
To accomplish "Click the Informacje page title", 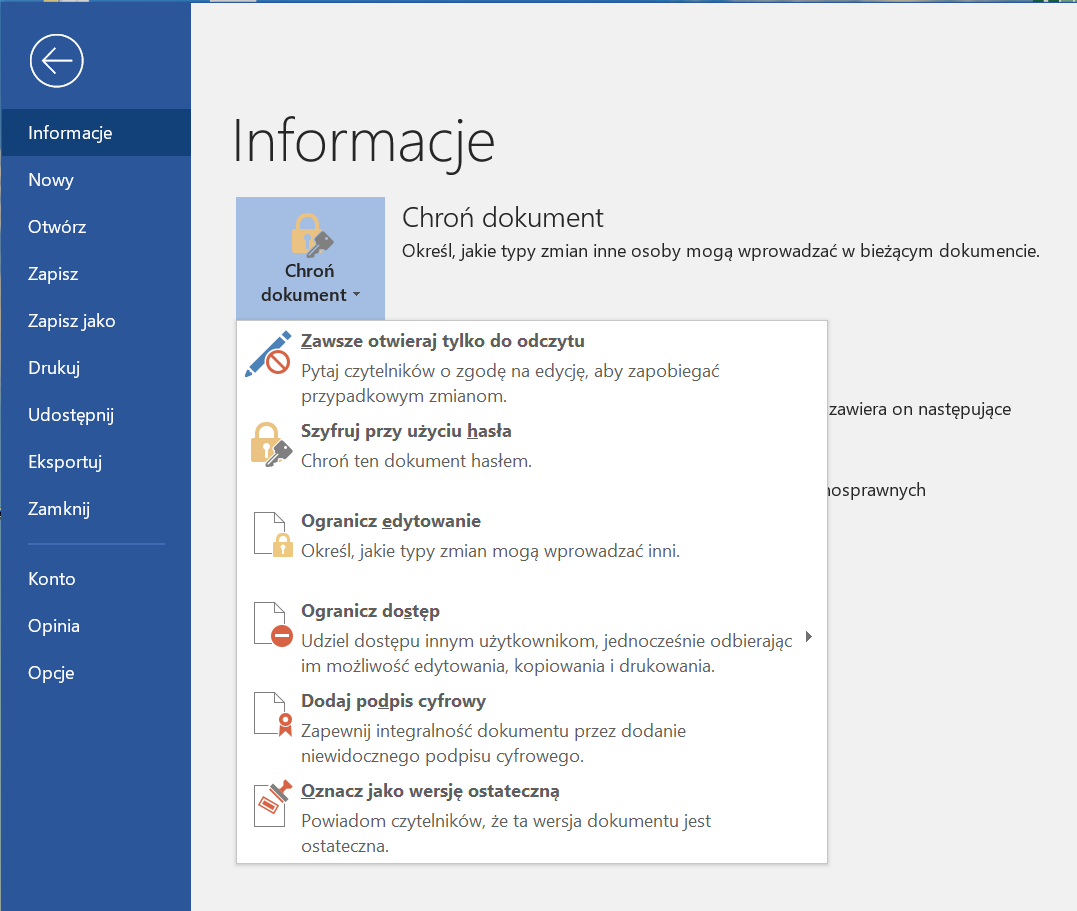I will pyautogui.click(x=363, y=142).
